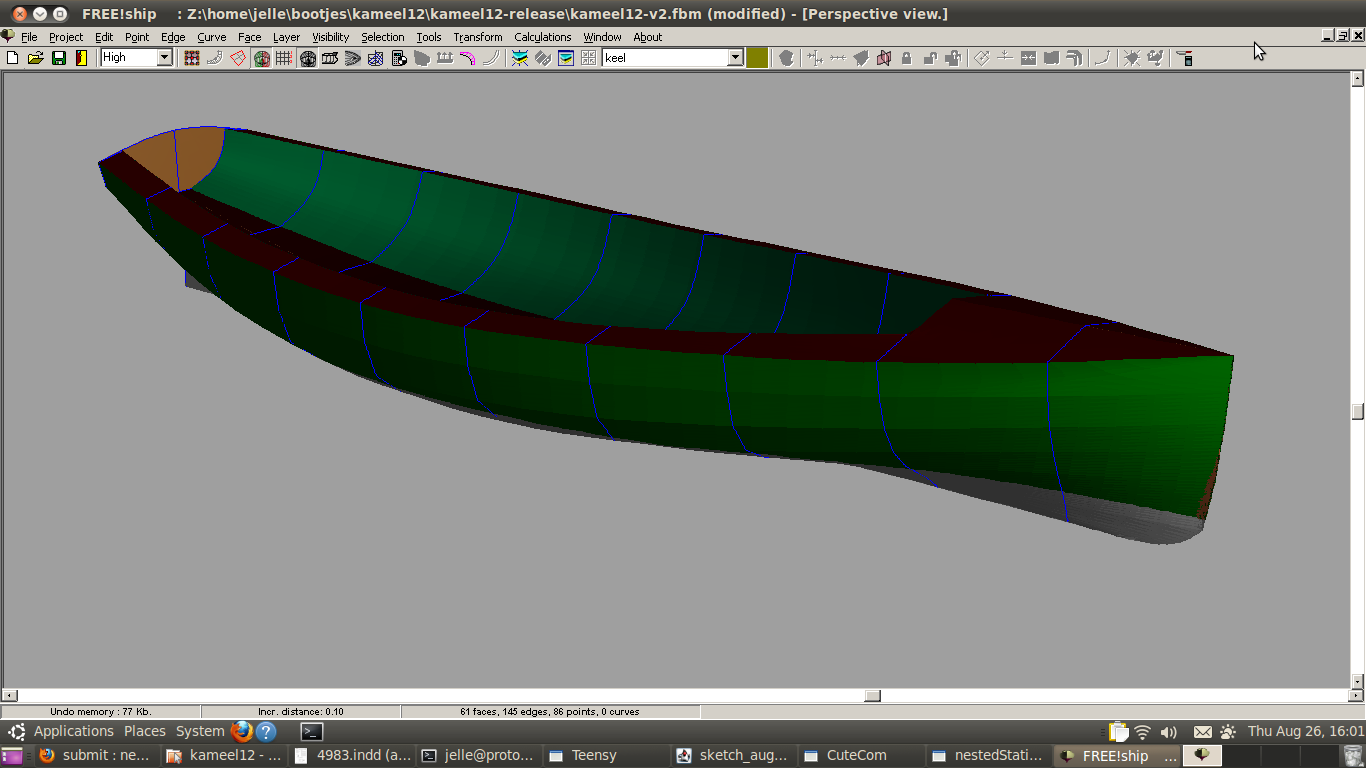Open the 'keel' layer dropdown
The width and height of the screenshot is (1366, 768).
(735, 58)
